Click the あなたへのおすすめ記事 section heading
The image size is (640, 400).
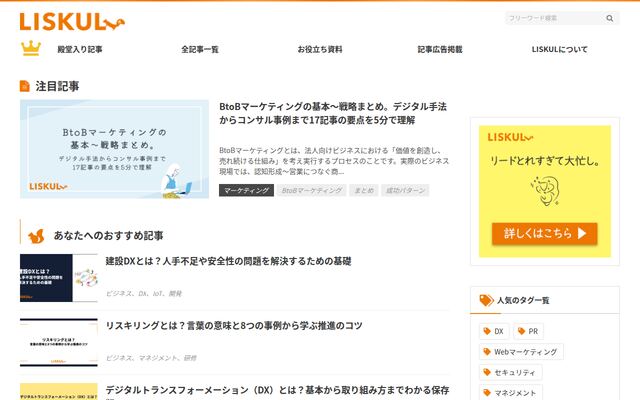point(109,236)
